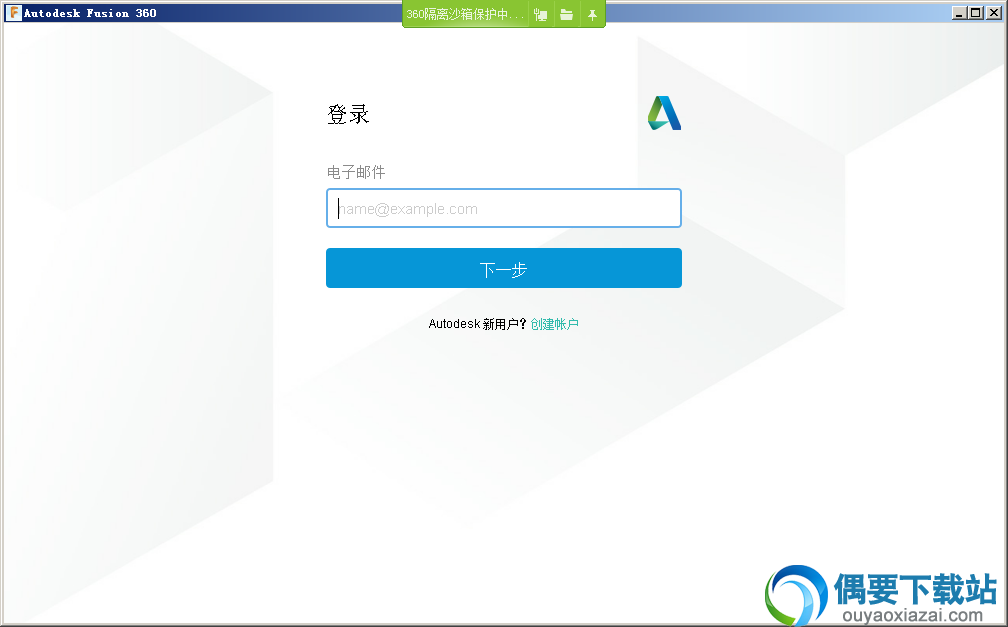The image size is (1008, 627).
Task: Click the Fusion 360 title bar icon
Action: coord(13,13)
